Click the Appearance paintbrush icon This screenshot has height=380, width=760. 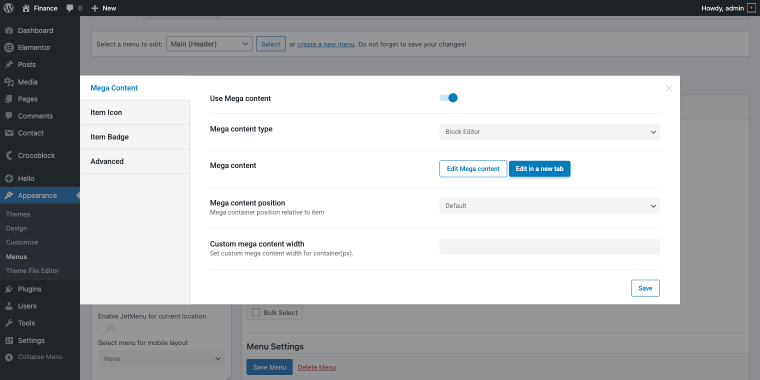[8, 196]
